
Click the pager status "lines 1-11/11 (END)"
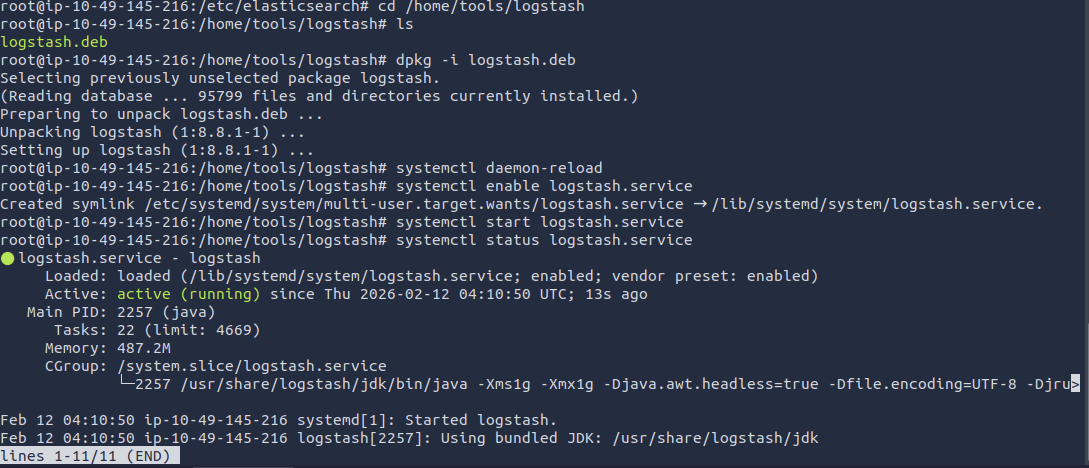[90, 456]
